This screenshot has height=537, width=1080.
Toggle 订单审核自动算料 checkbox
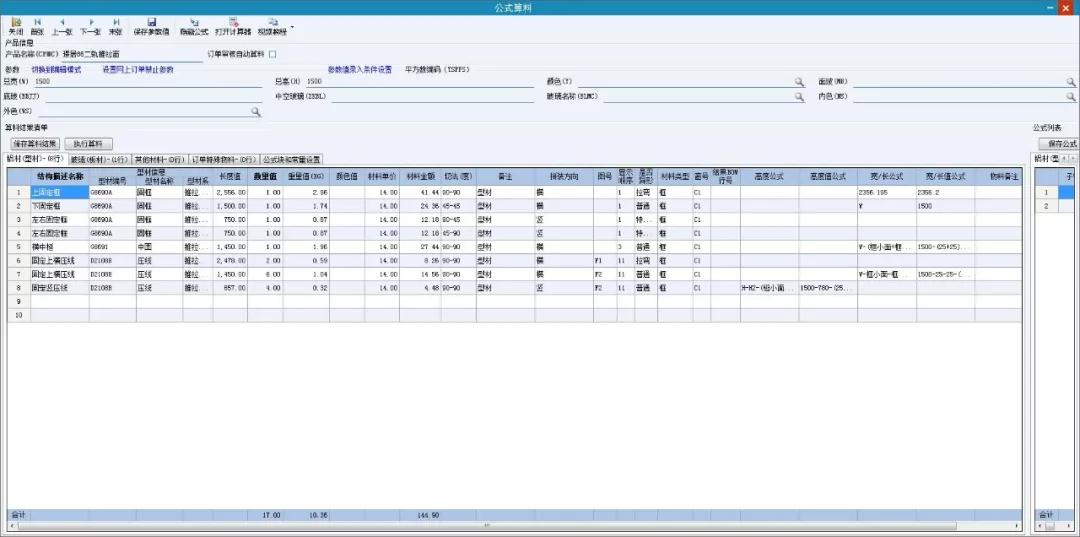(273, 53)
